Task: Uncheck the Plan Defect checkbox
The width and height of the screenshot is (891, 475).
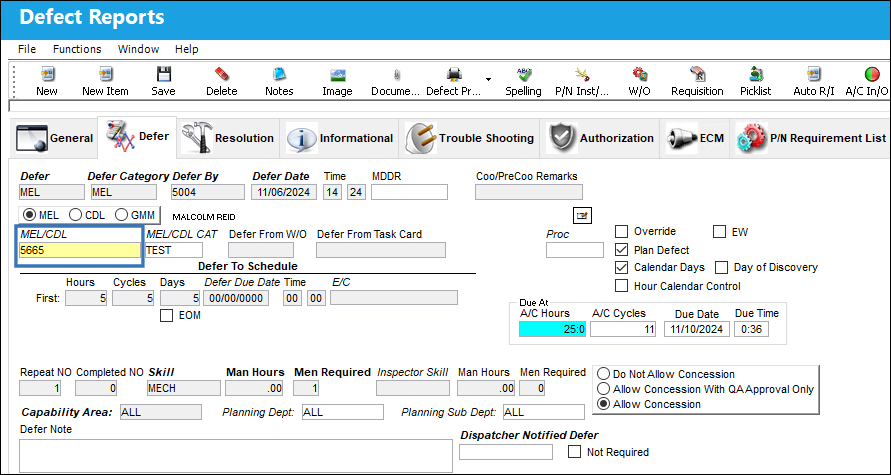Action: 622,249
